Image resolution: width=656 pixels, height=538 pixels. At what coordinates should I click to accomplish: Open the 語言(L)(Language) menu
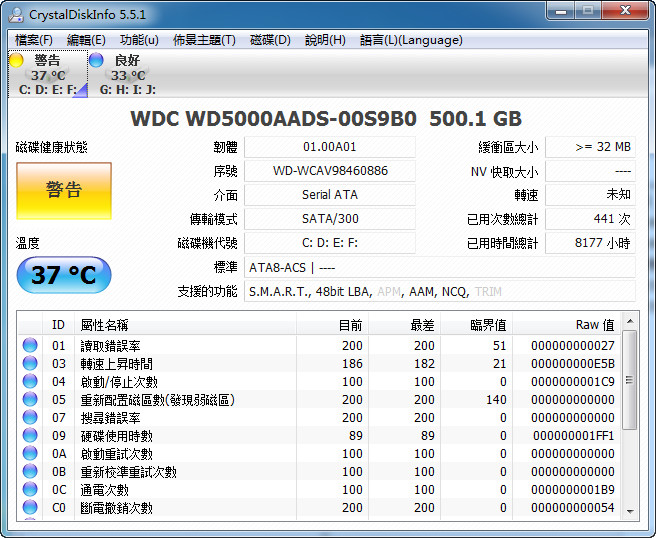pos(411,40)
